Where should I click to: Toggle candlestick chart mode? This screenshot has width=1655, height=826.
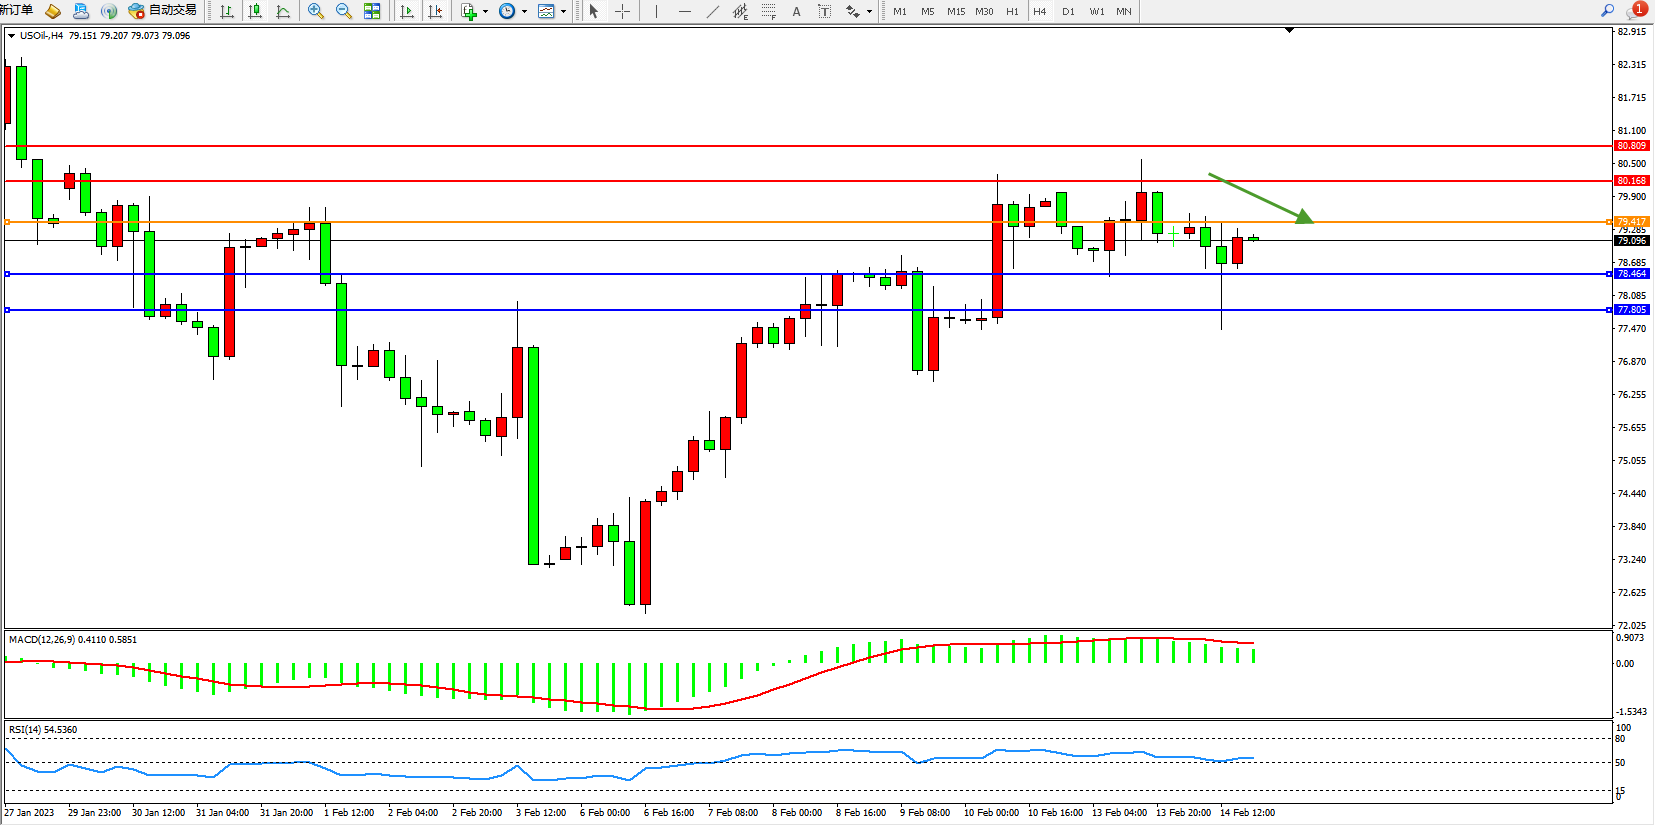[x=255, y=11]
